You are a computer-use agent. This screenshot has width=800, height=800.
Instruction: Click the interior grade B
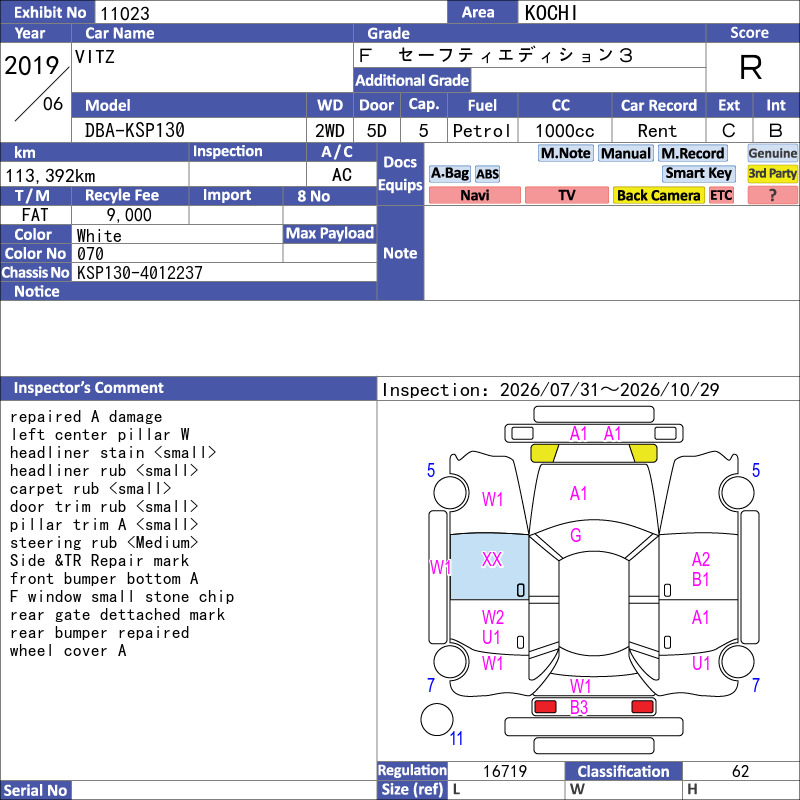pos(776,131)
